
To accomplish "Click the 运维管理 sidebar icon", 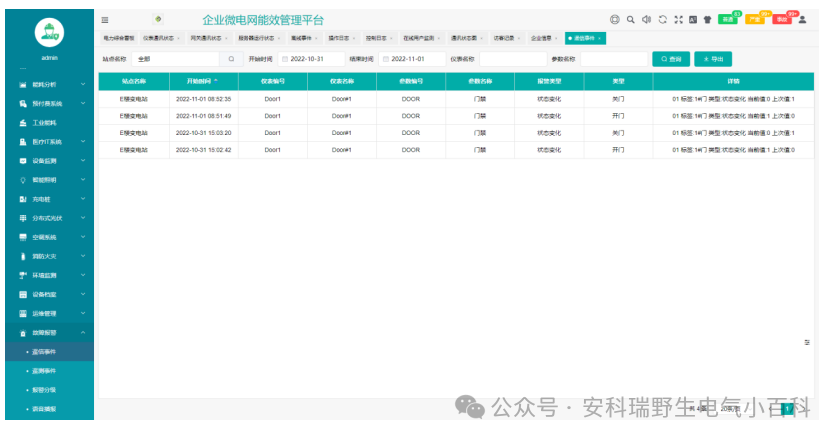I will (22, 314).
